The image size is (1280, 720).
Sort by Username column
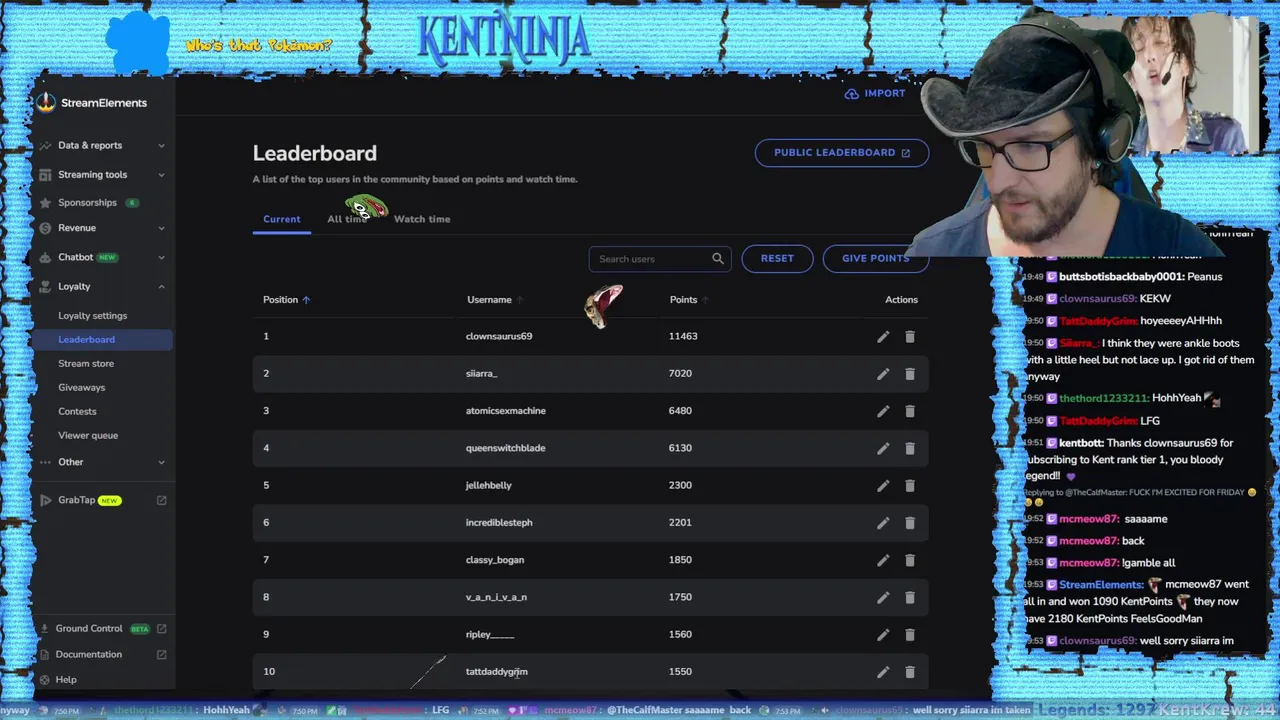pyautogui.click(x=495, y=300)
